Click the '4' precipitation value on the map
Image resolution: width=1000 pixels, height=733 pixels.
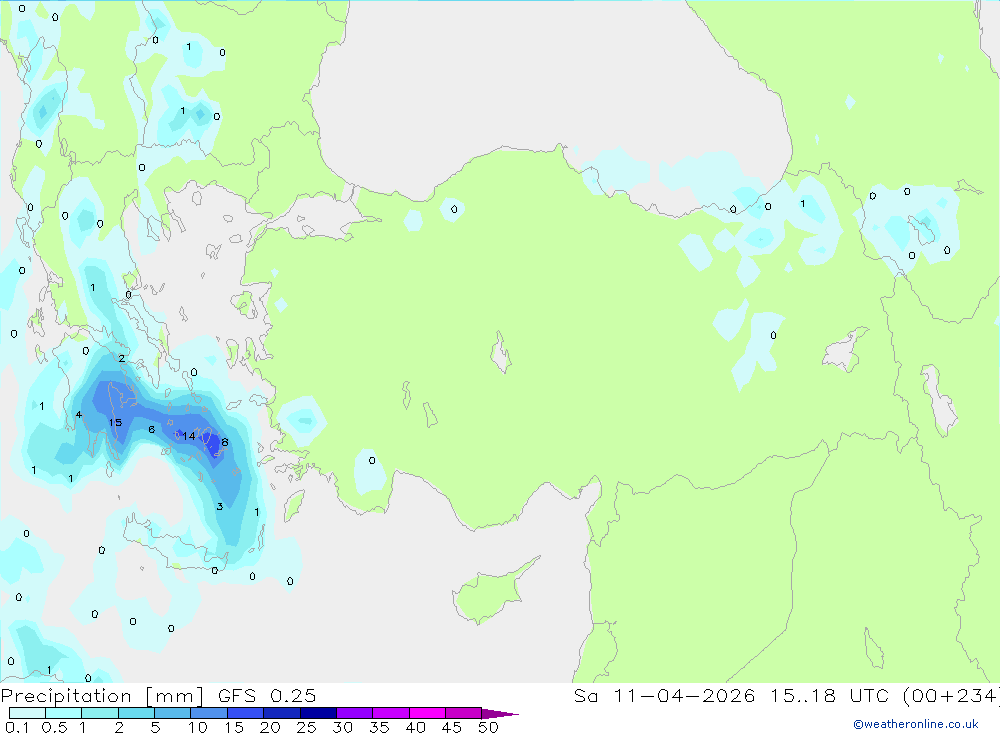coord(78,415)
